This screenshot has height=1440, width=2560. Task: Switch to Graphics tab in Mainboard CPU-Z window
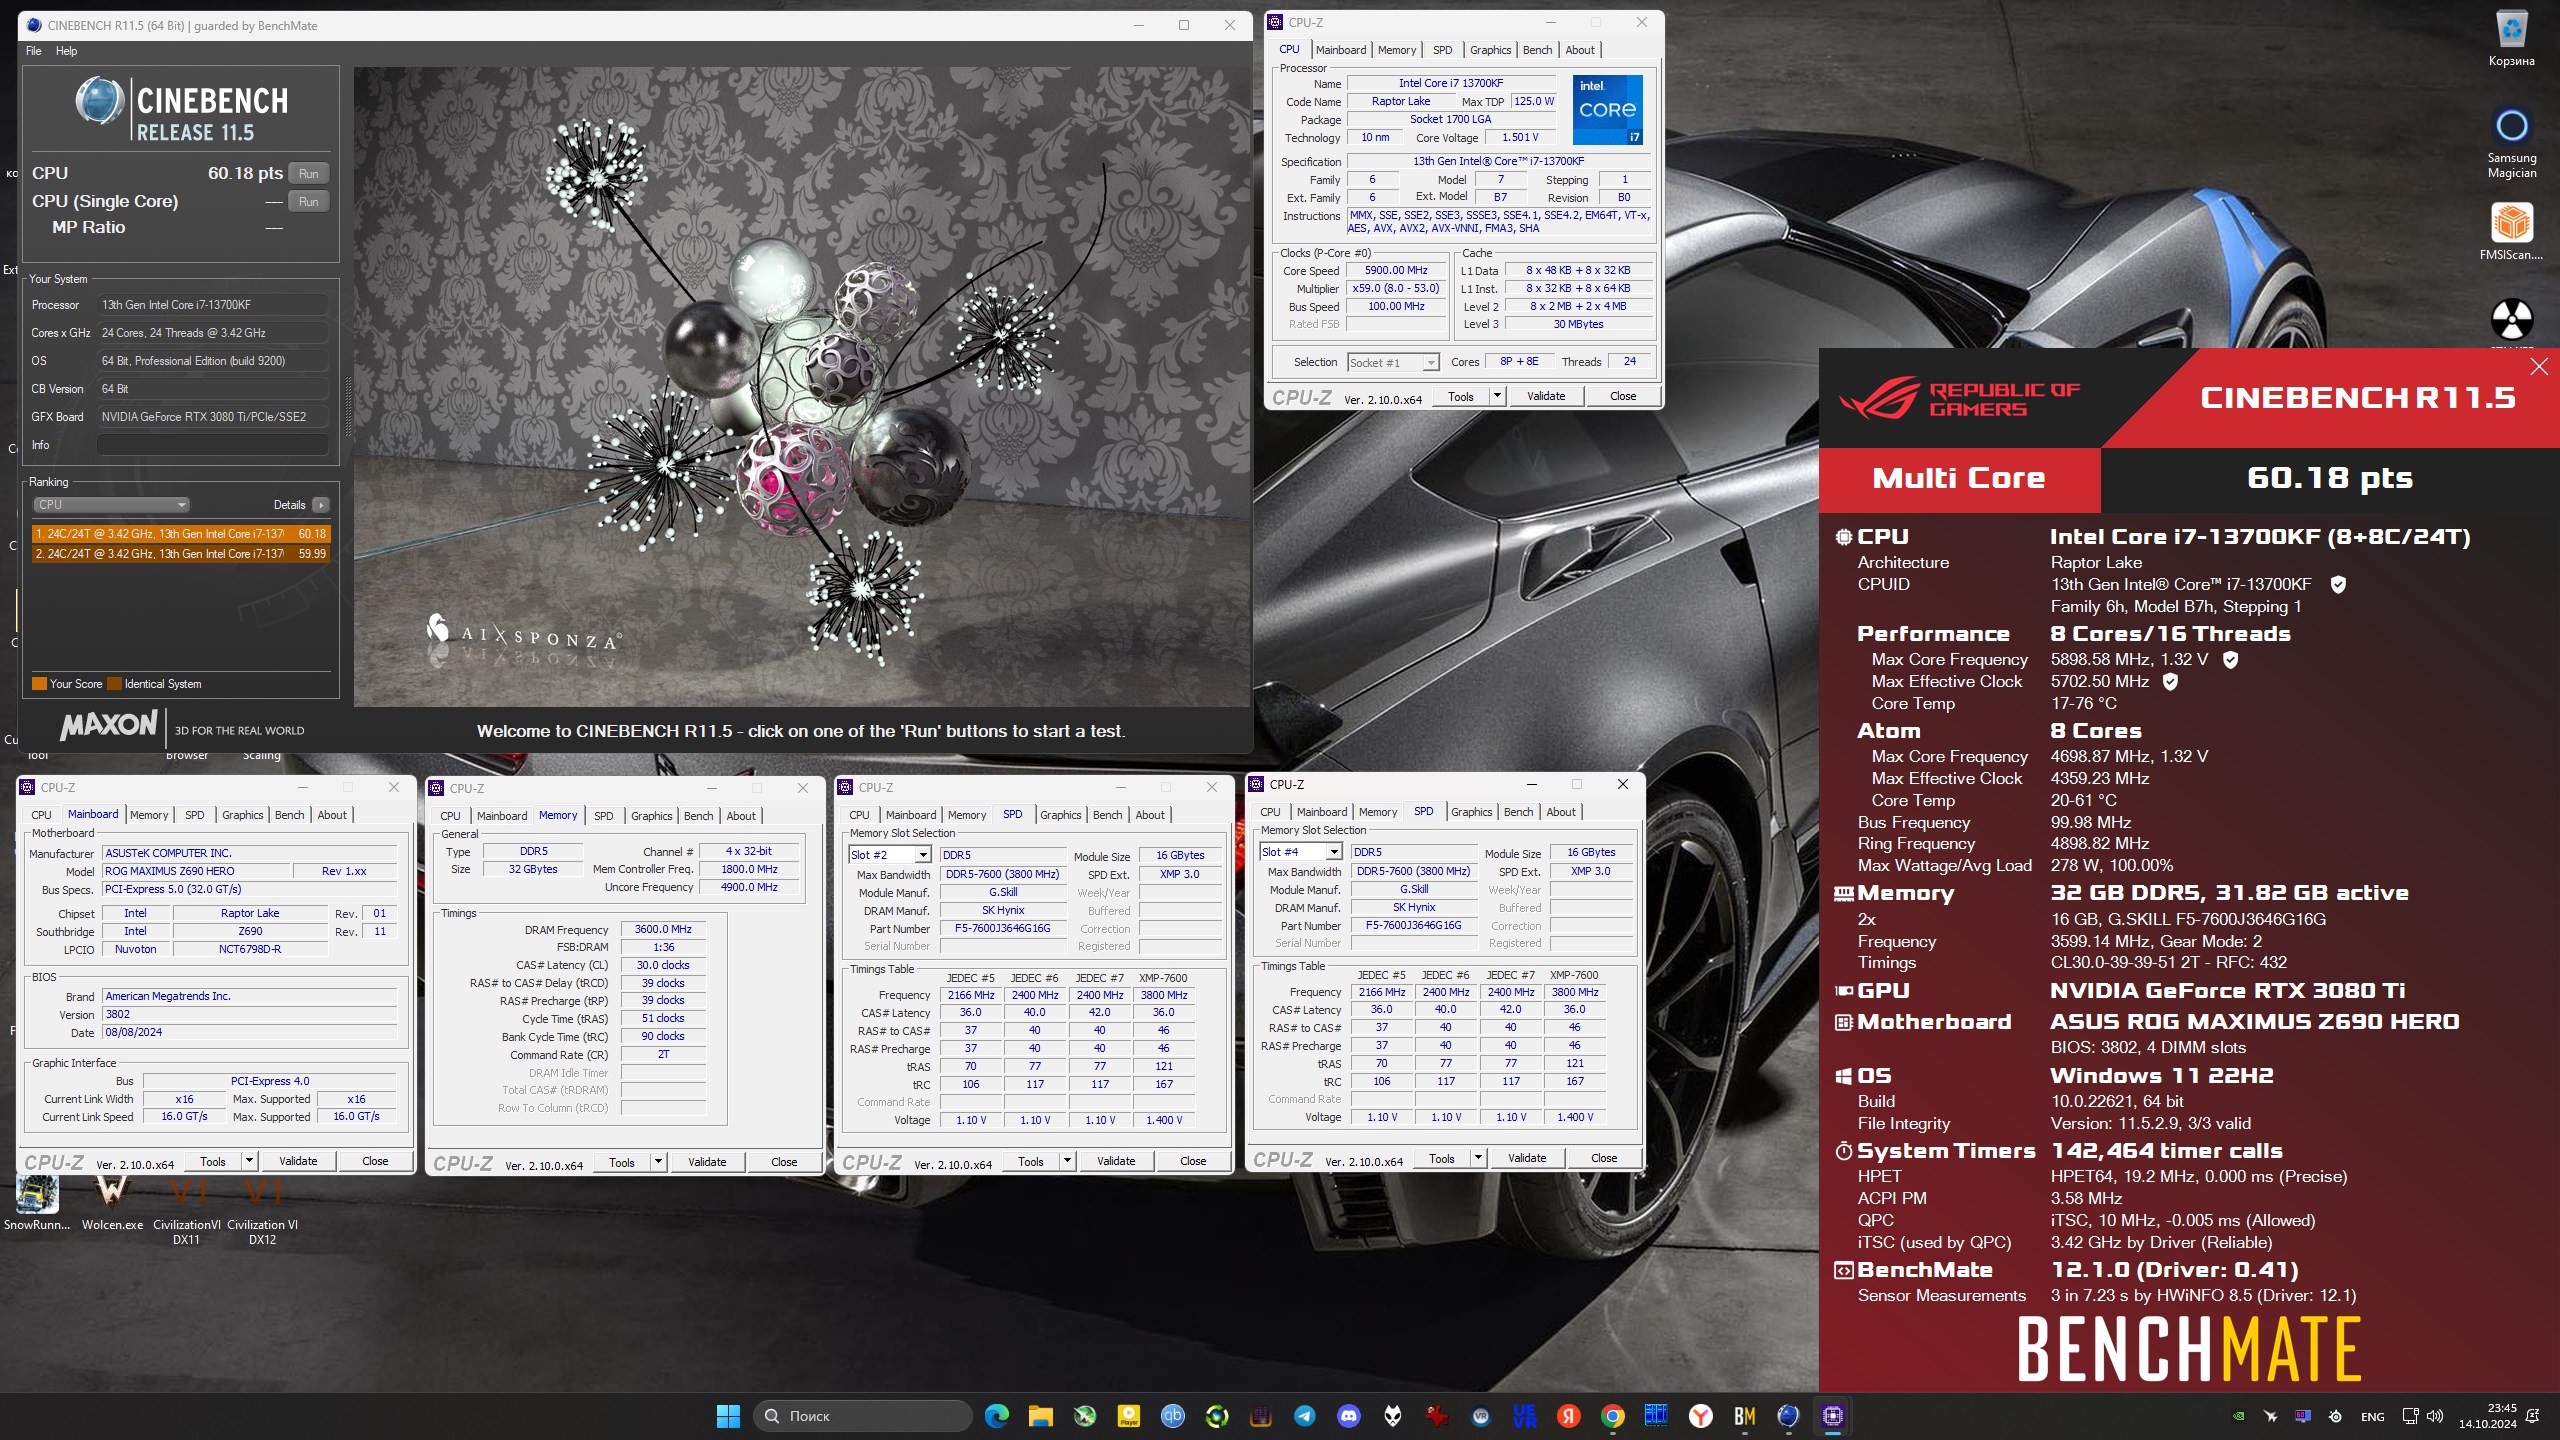[243, 815]
